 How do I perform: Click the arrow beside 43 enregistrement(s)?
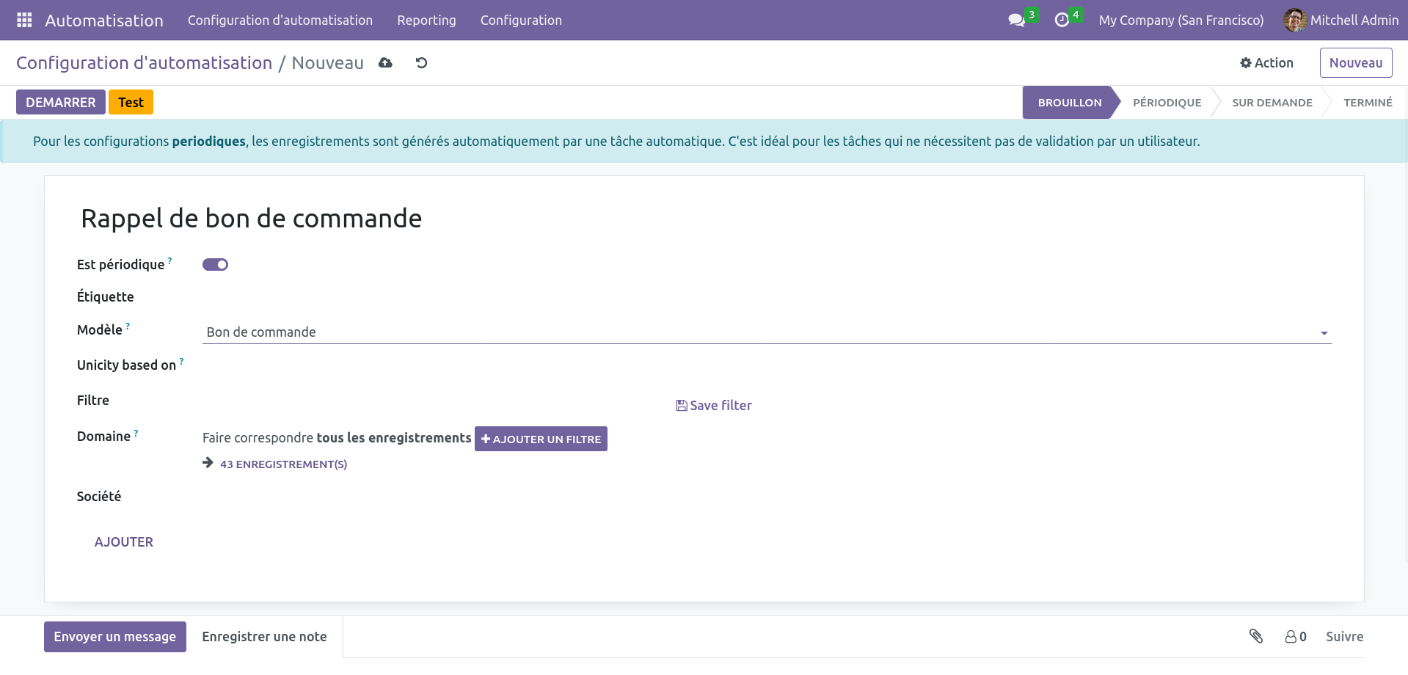point(208,463)
